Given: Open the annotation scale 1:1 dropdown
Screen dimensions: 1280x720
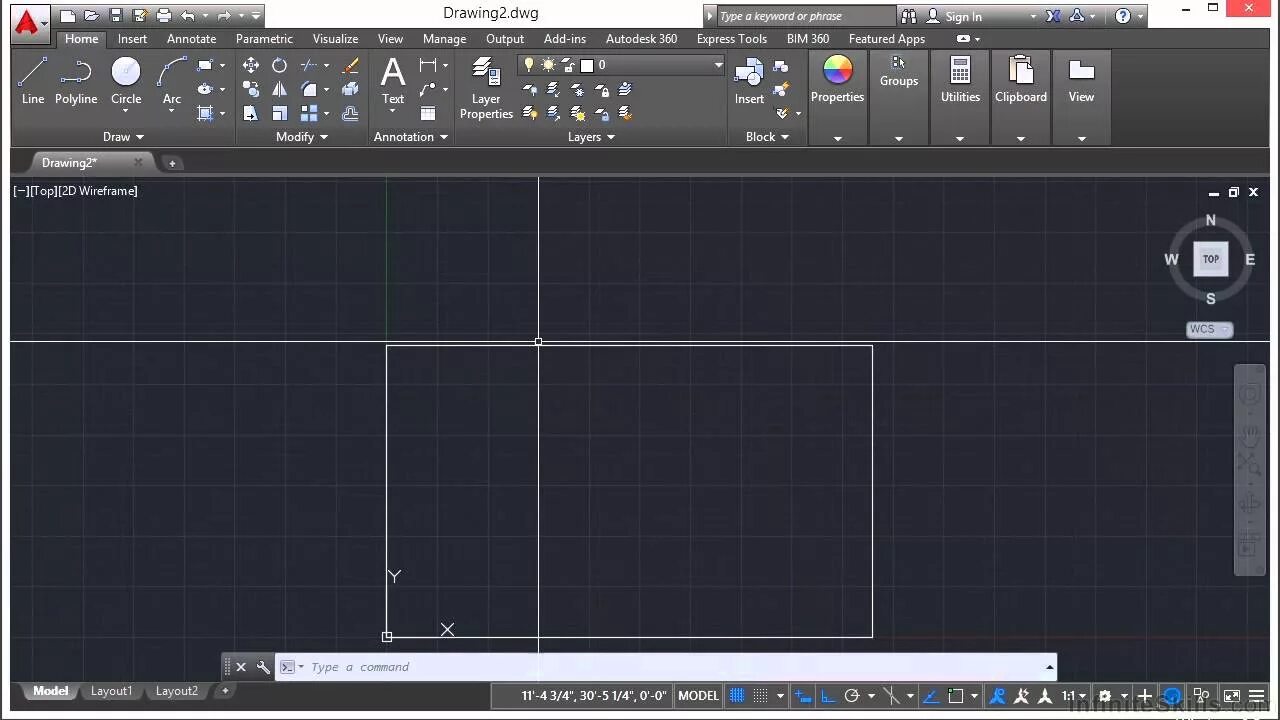Looking at the screenshot, I should (1074, 696).
